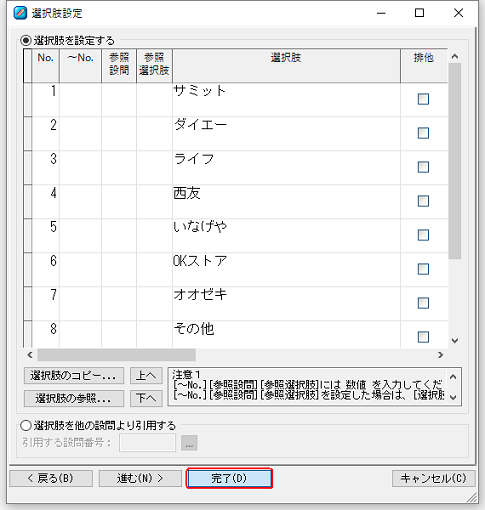This screenshot has height=510, width=485.
Task: Go back with 戻る(B) button
Action: [51, 478]
